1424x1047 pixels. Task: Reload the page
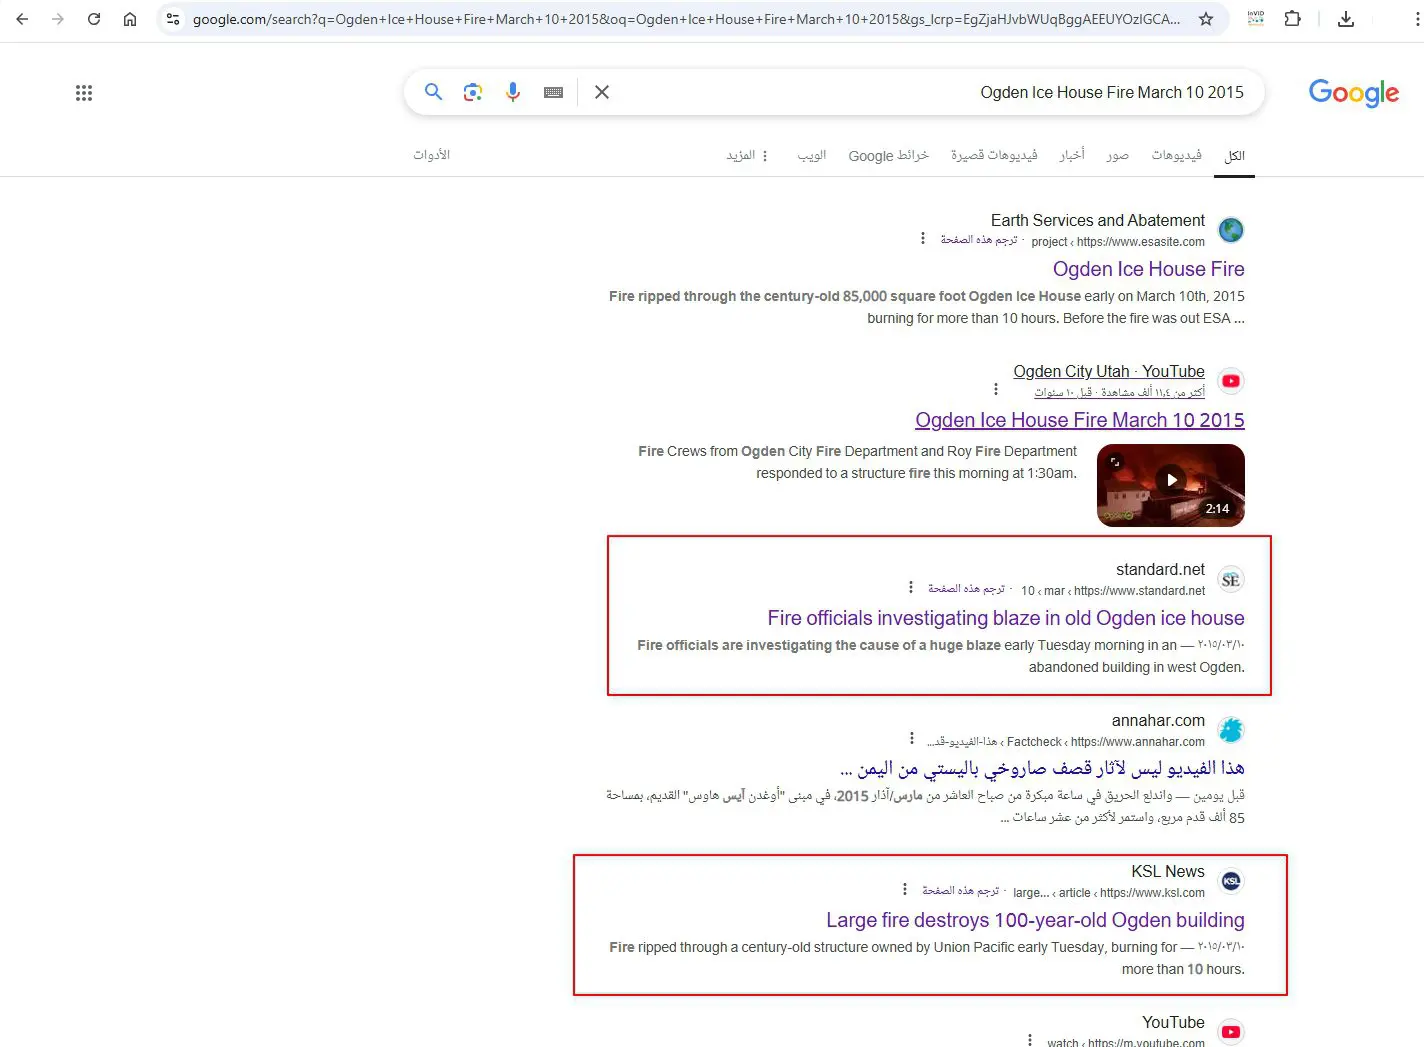click(94, 19)
